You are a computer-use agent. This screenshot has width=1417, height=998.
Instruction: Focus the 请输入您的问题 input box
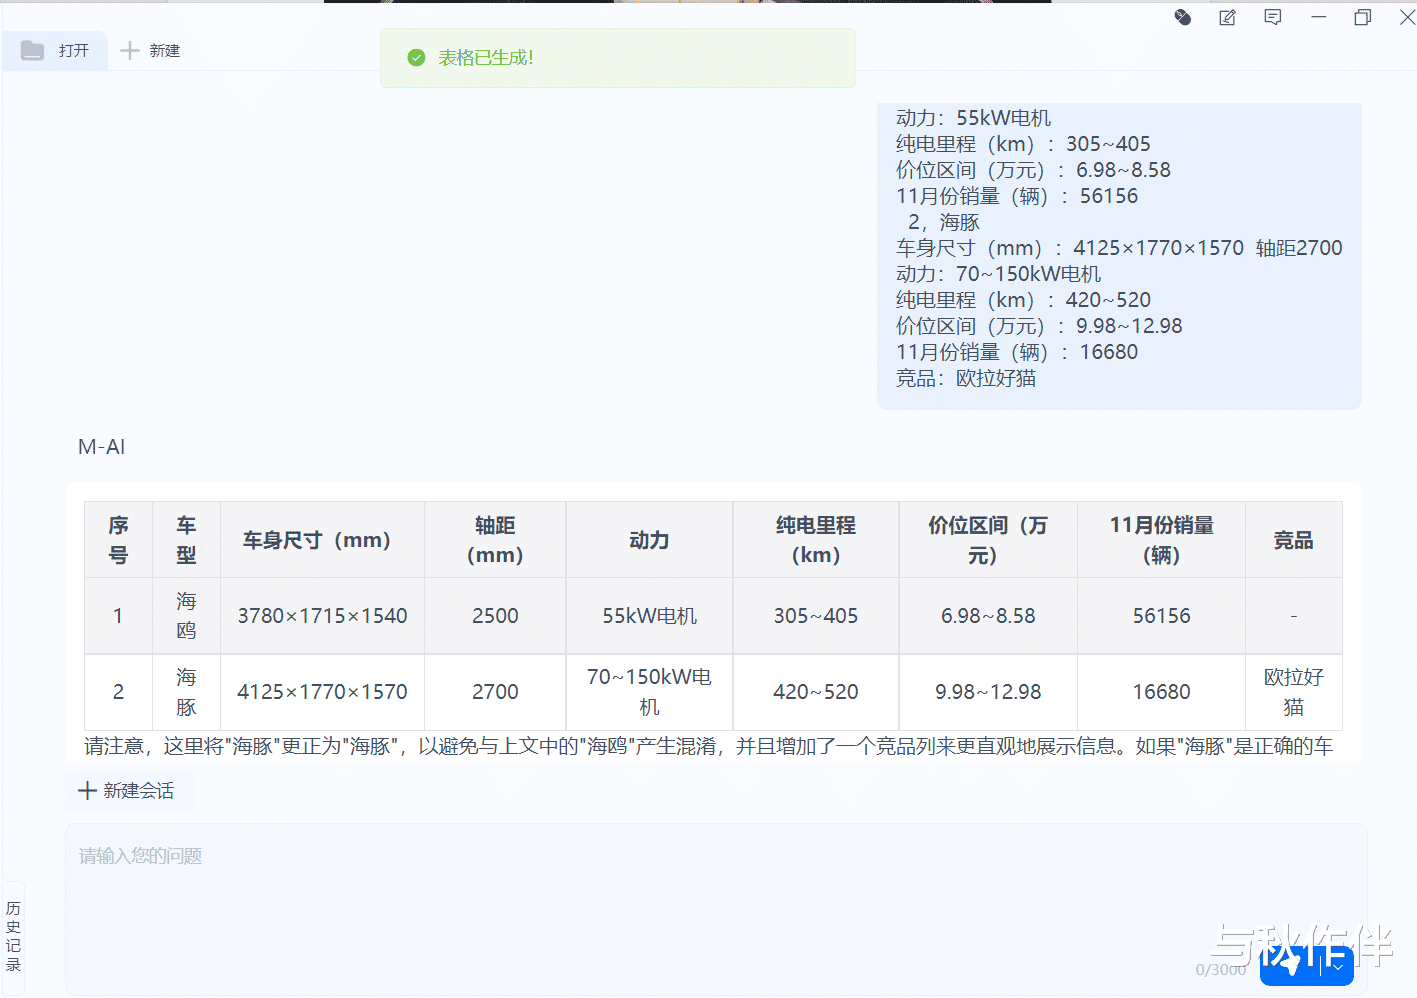coord(716,909)
